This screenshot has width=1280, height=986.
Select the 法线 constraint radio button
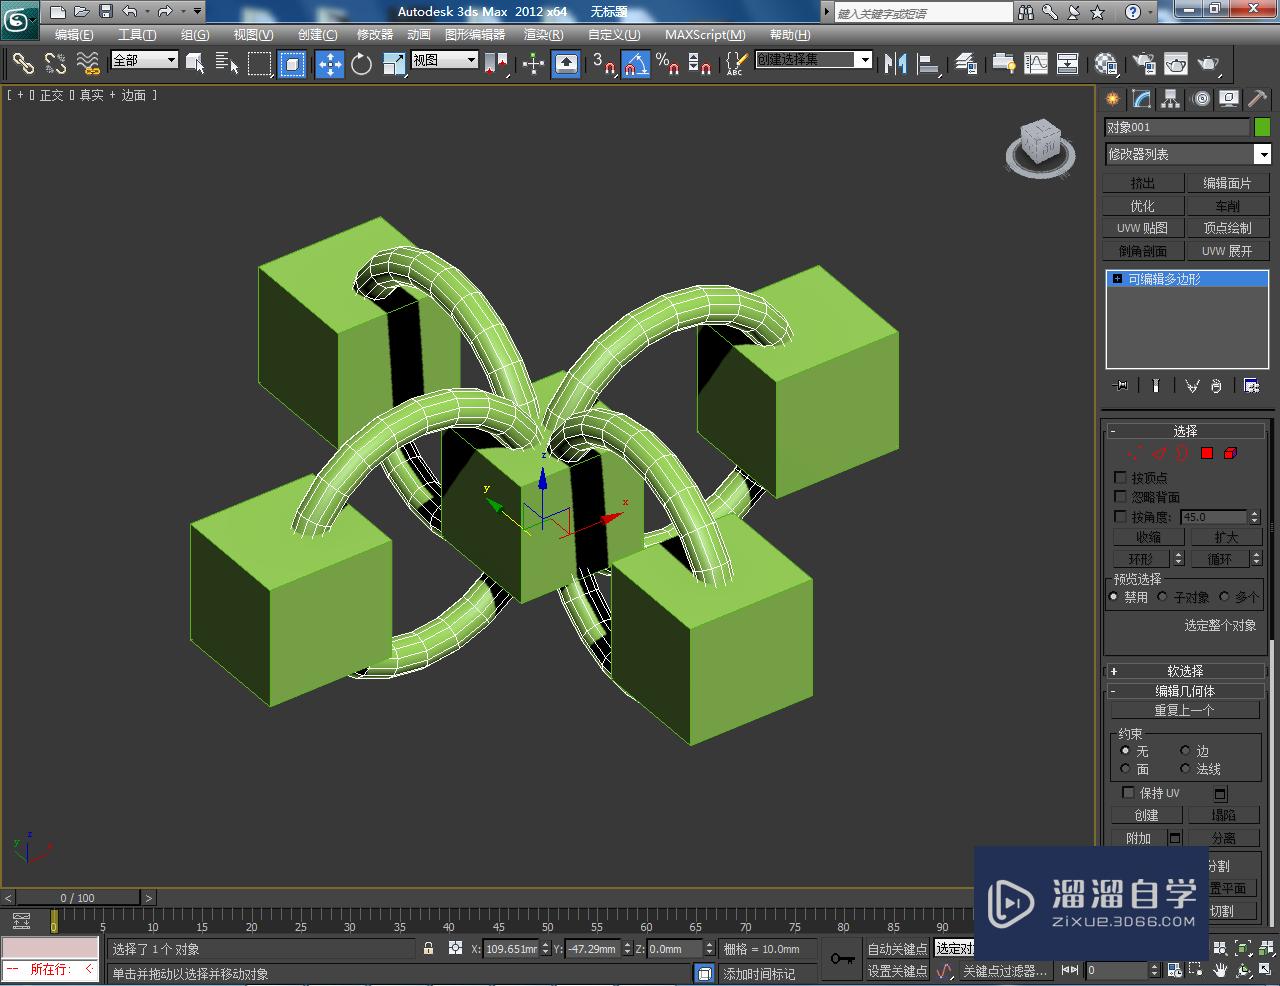[x=1185, y=768]
